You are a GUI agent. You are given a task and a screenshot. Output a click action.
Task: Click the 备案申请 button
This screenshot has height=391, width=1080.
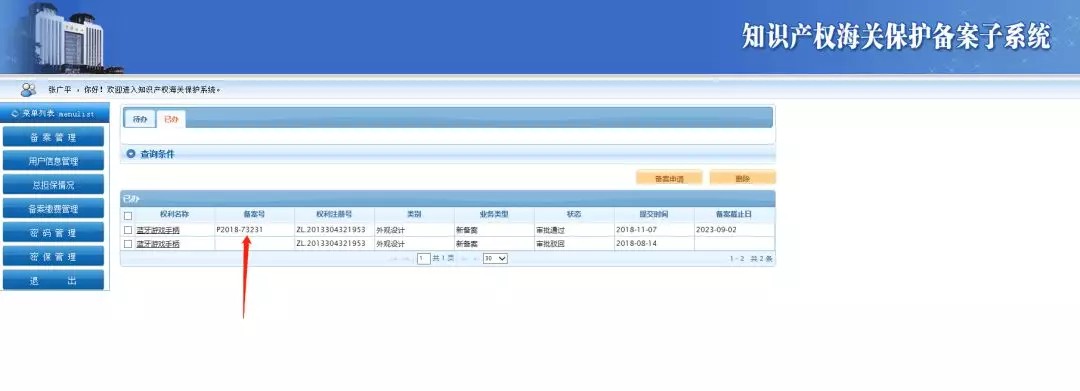(x=669, y=178)
